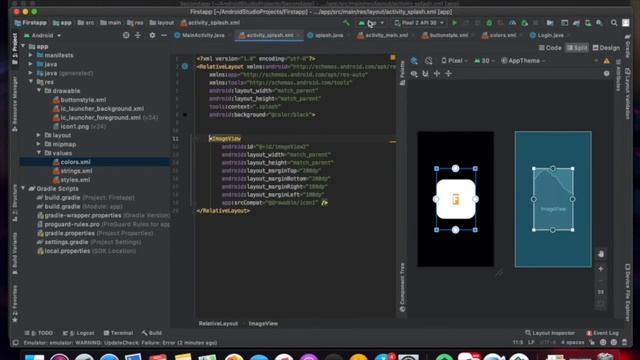Open the Terminal tool window
Viewport: 640px width, 360px height.
(118, 333)
